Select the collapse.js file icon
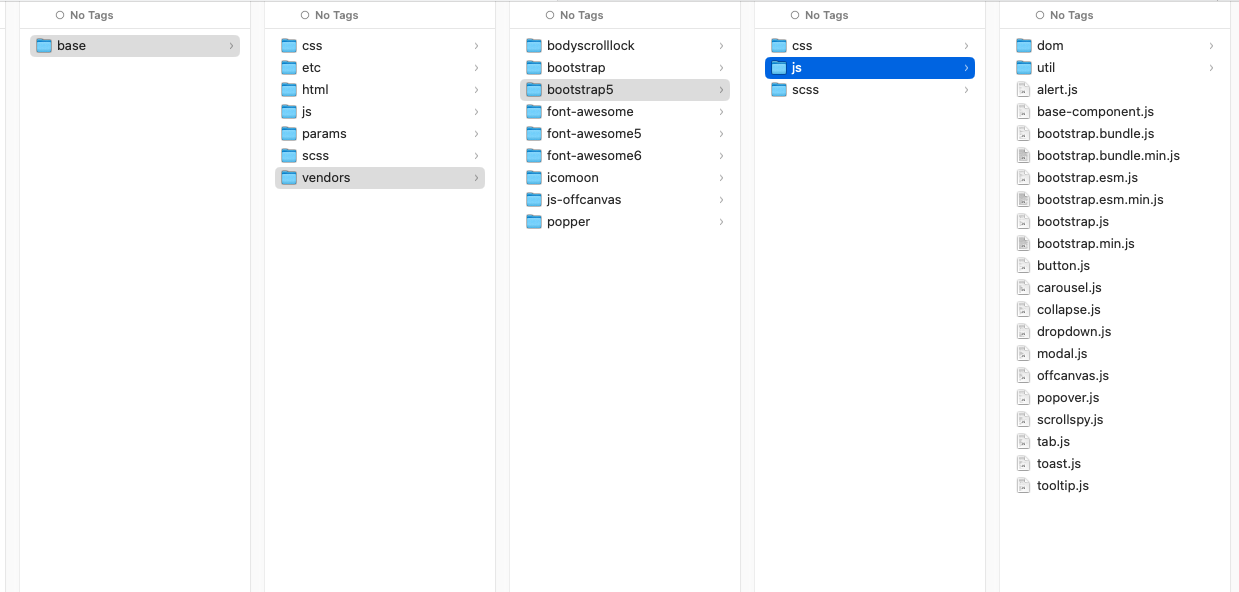 [1023, 310]
